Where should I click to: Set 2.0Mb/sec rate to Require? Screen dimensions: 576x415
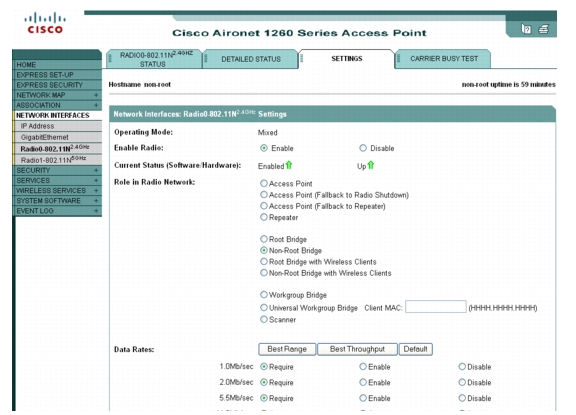pyautogui.click(x=264, y=382)
